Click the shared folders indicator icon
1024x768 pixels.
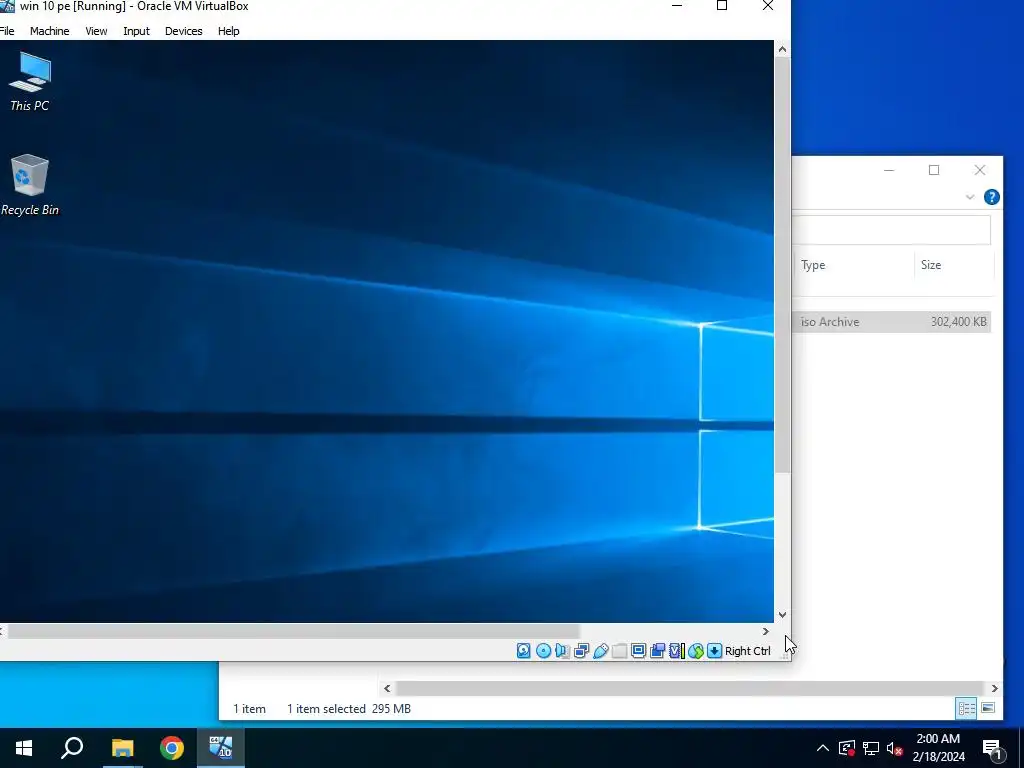coord(619,650)
